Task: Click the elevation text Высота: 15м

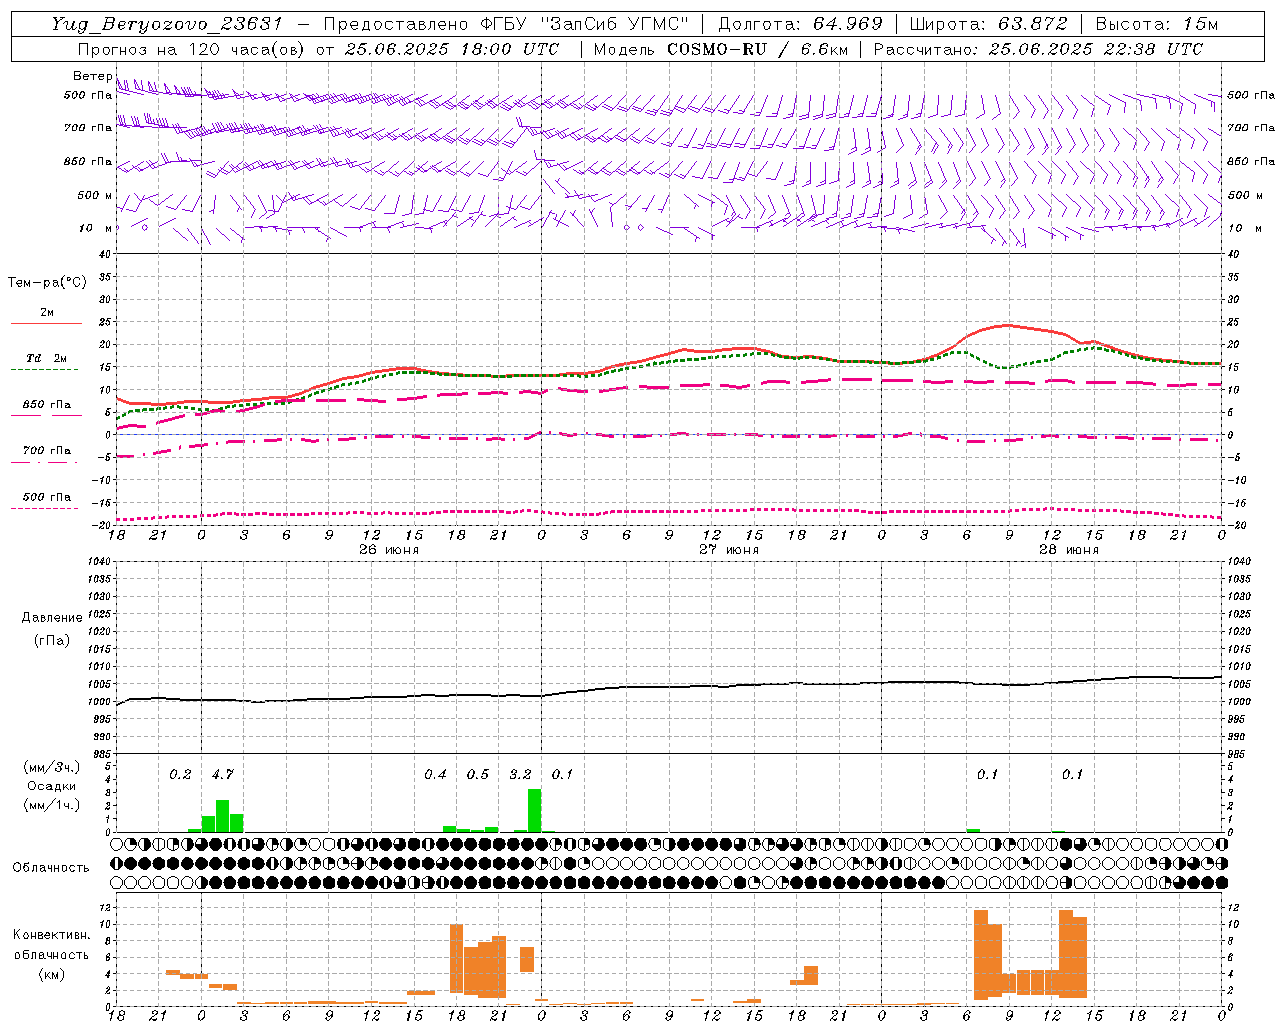Action: click(x=1156, y=24)
